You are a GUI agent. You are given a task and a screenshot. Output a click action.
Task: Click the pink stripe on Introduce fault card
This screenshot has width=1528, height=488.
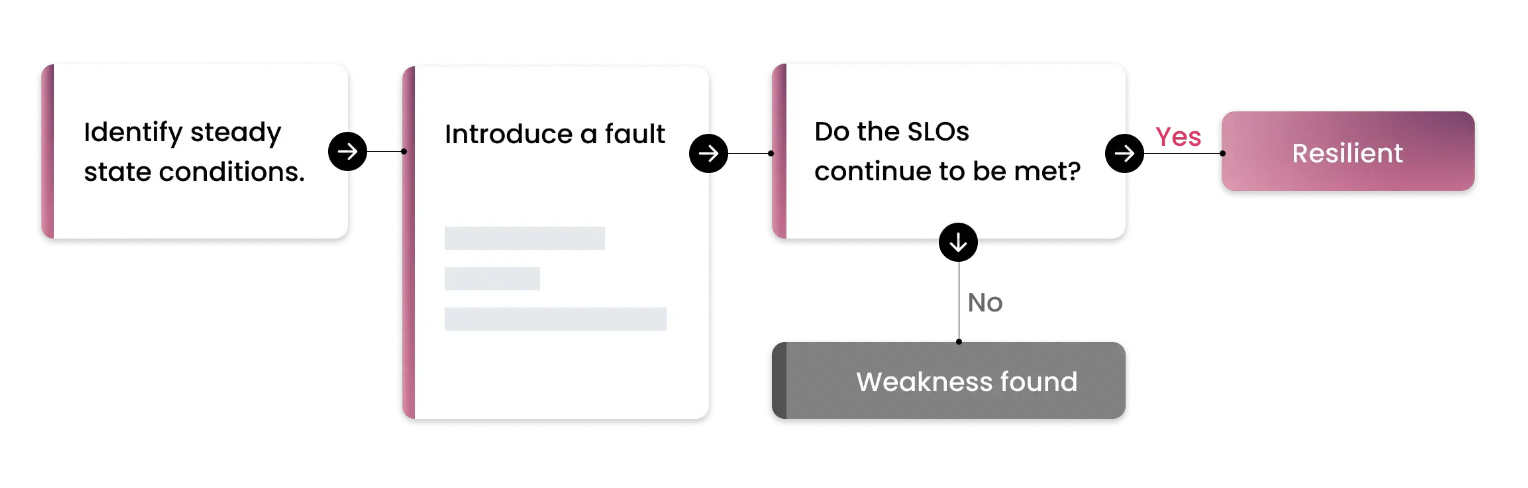pos(408,242)
